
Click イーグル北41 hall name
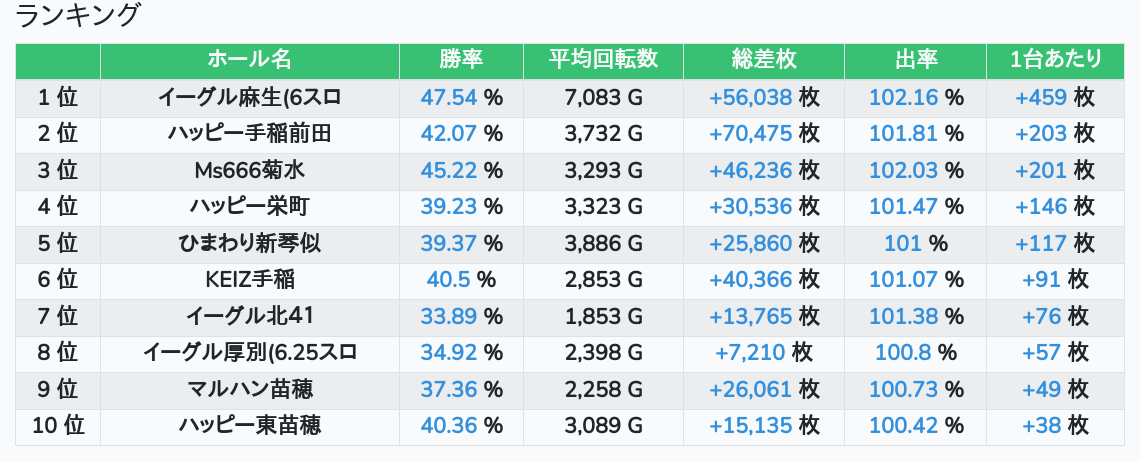[249, 316]
